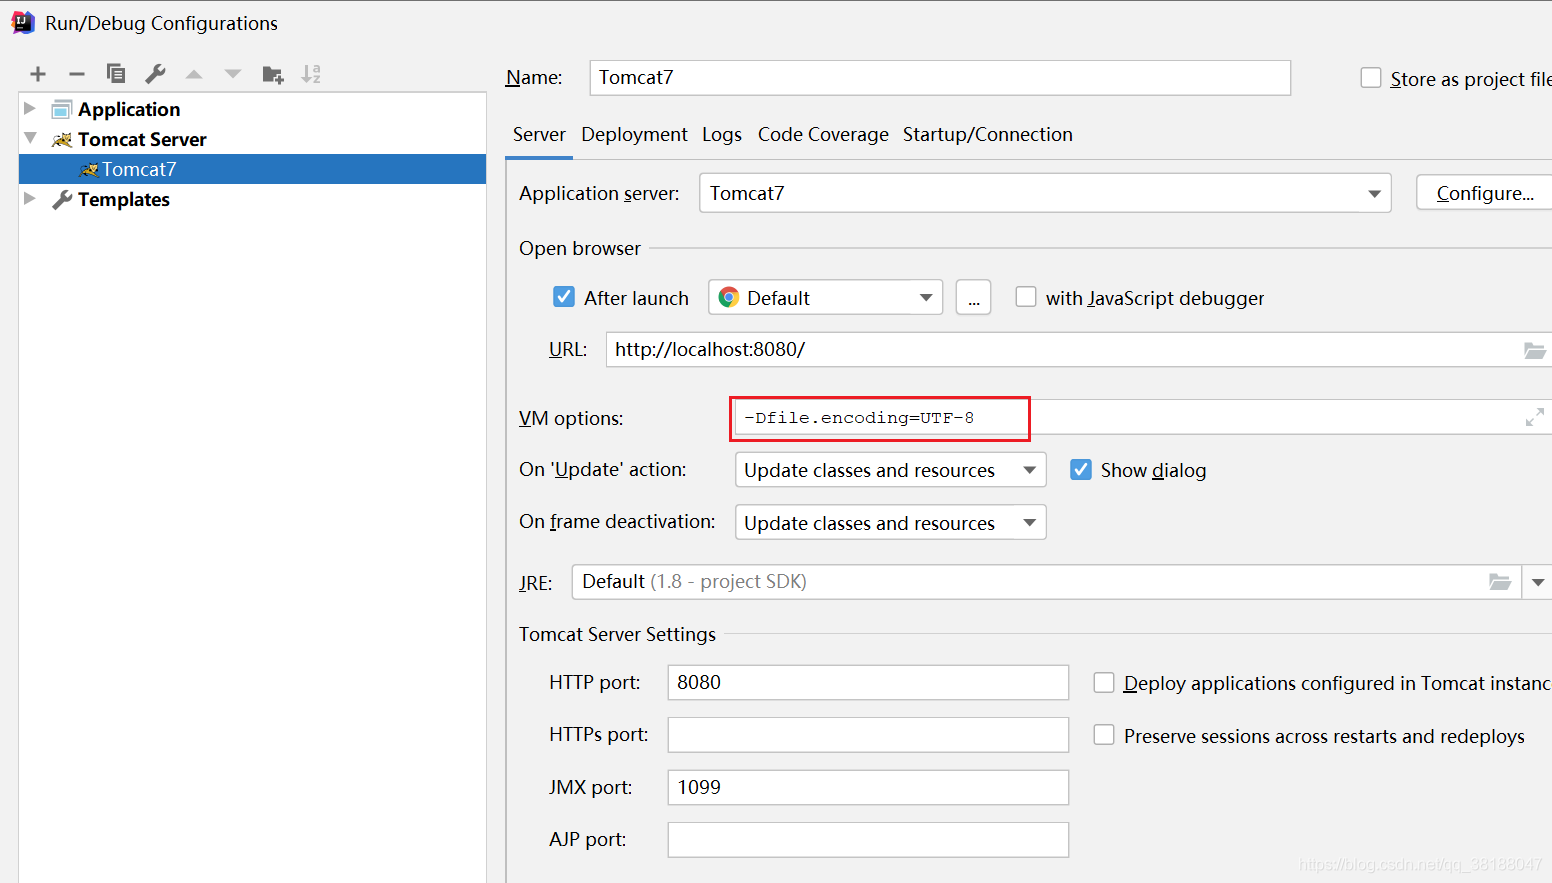Enable with JavaScript debugger
The height and width of the screenshot is (883, 1552).
[x=1026, y=297]
